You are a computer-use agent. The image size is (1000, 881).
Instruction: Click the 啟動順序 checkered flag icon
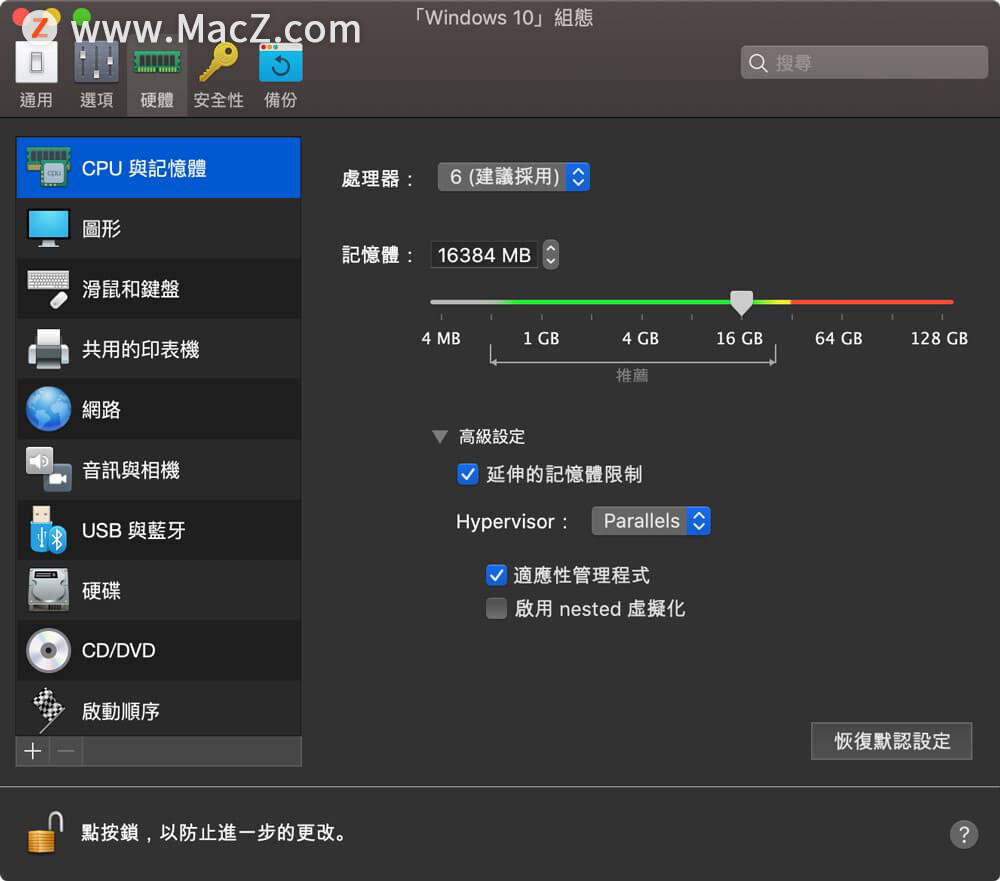click(48, 710)
